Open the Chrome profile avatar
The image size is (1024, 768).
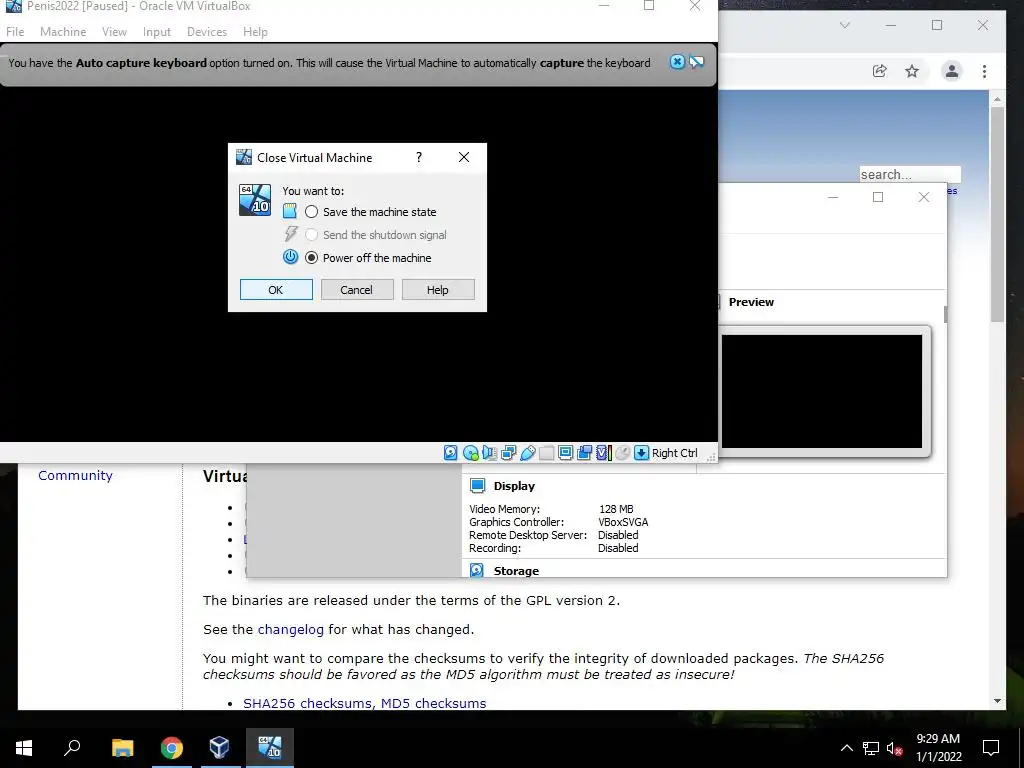tap(952, 71)
